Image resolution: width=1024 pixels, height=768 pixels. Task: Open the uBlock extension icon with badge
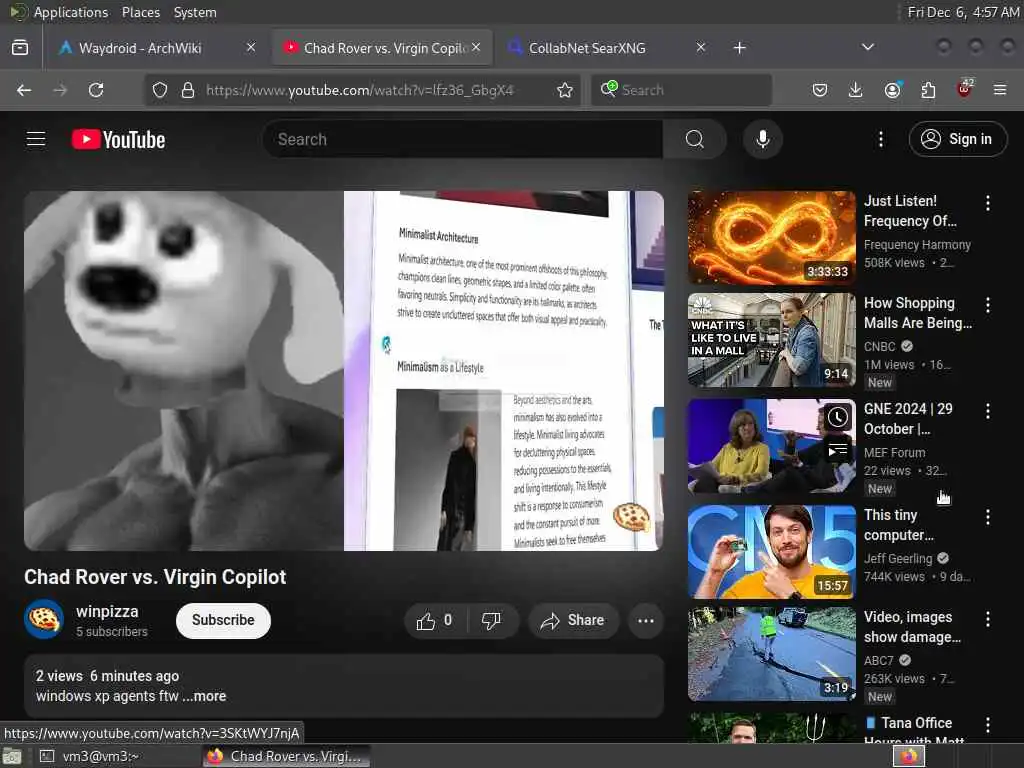click(x=964, y=89)
